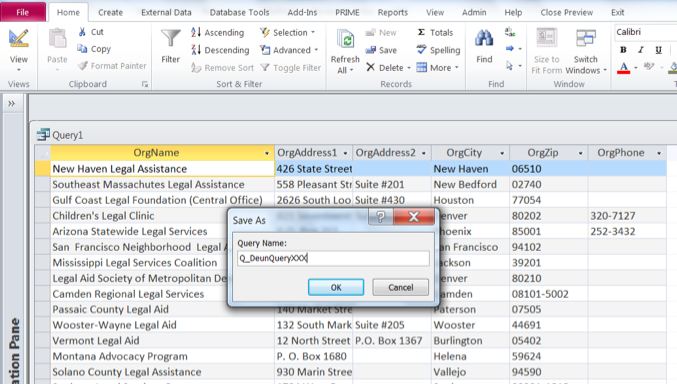
Task: Click the Filter funnel icon
Action: (x=171, y=39)
